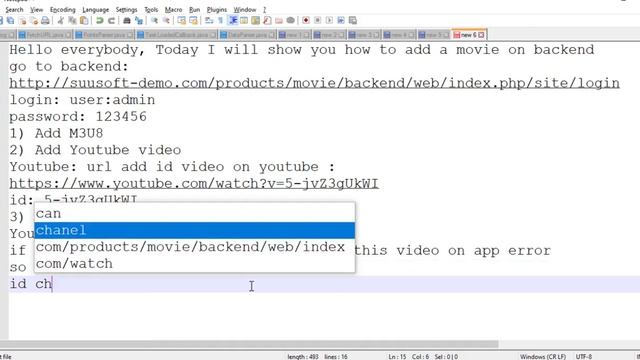Click Stop Recording macro icon
This screenshot has height=360, width=640.
318,20
